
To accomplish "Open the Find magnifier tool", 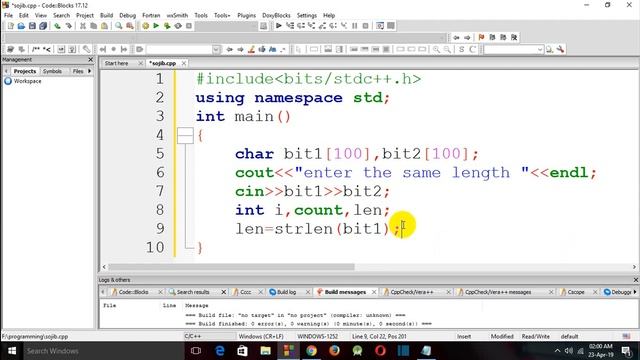I will (x=119, y=26).
